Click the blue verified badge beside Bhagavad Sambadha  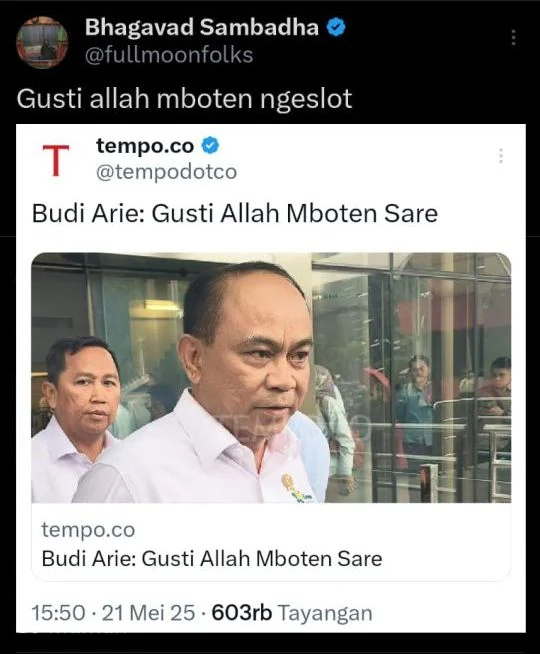click(x=336, y=28)
